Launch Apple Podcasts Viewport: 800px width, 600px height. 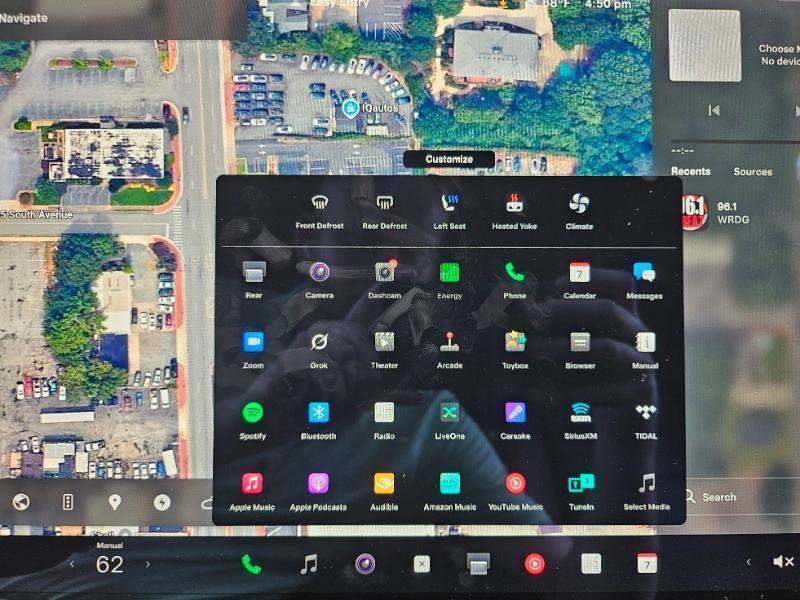[x=318, y=491]
